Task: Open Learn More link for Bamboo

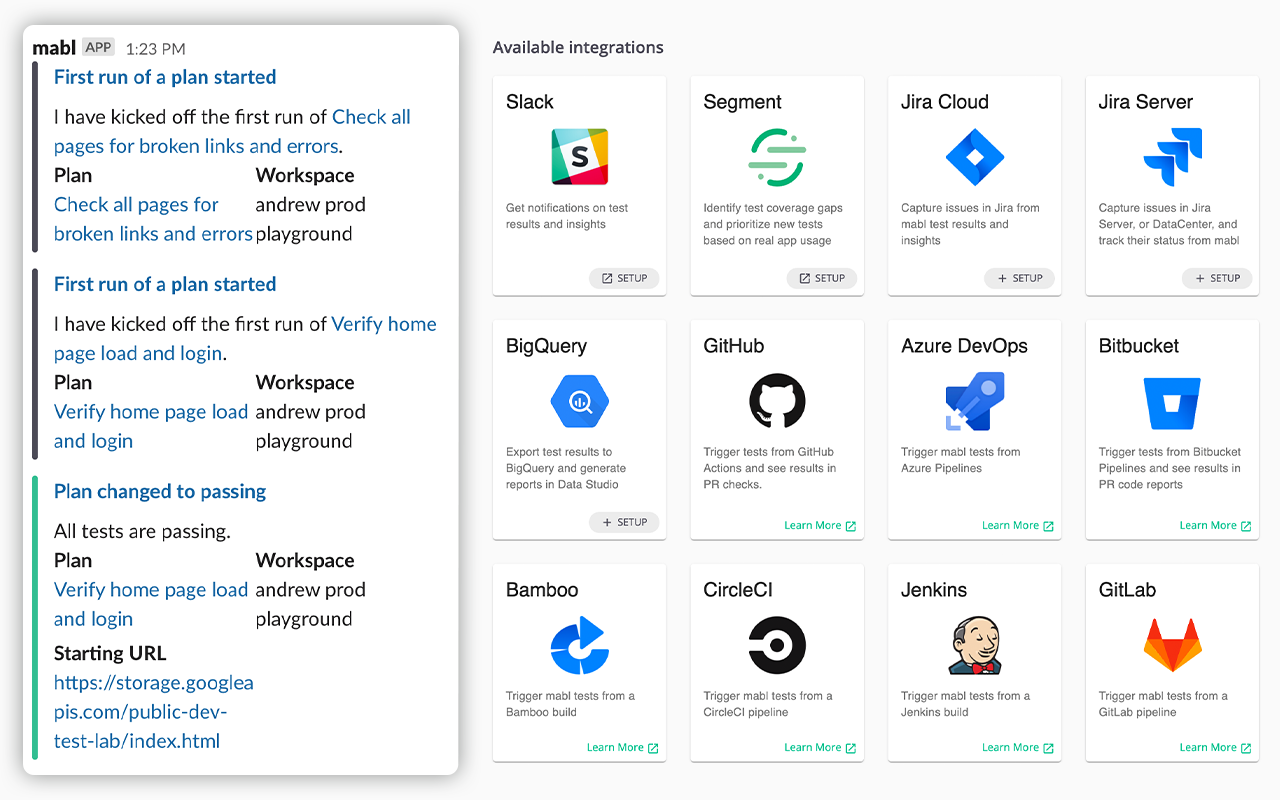Action: [622, 748]
